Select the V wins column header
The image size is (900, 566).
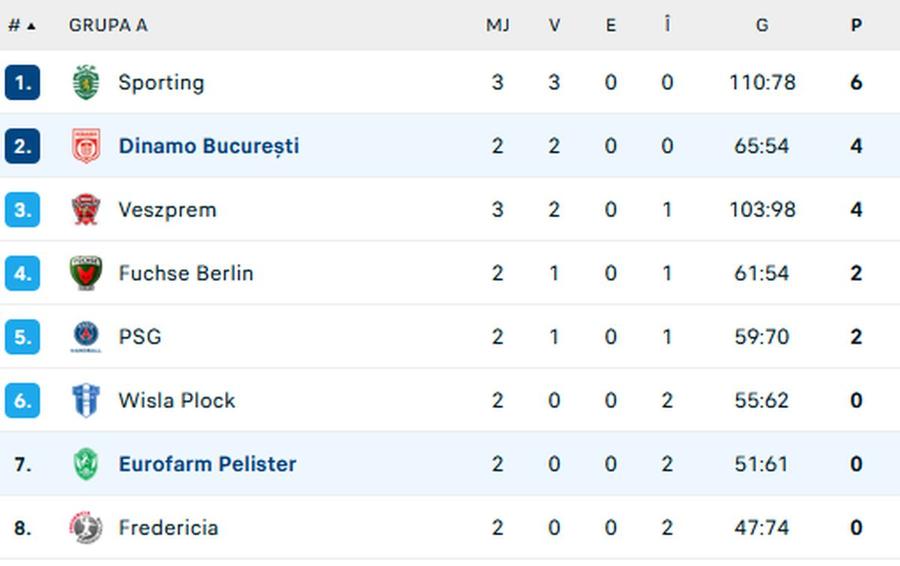pyautogui.click(x=554, y=25)
